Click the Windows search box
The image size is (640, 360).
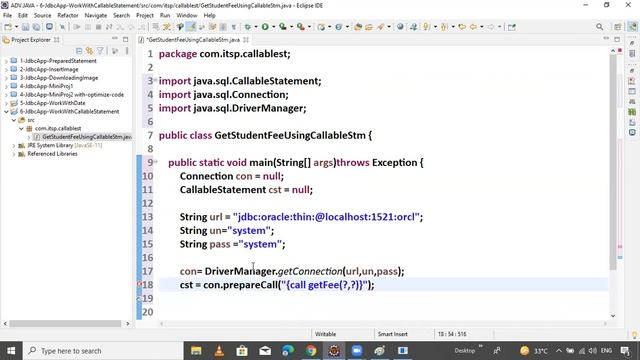pyautogui.click(x=102, y=351)
